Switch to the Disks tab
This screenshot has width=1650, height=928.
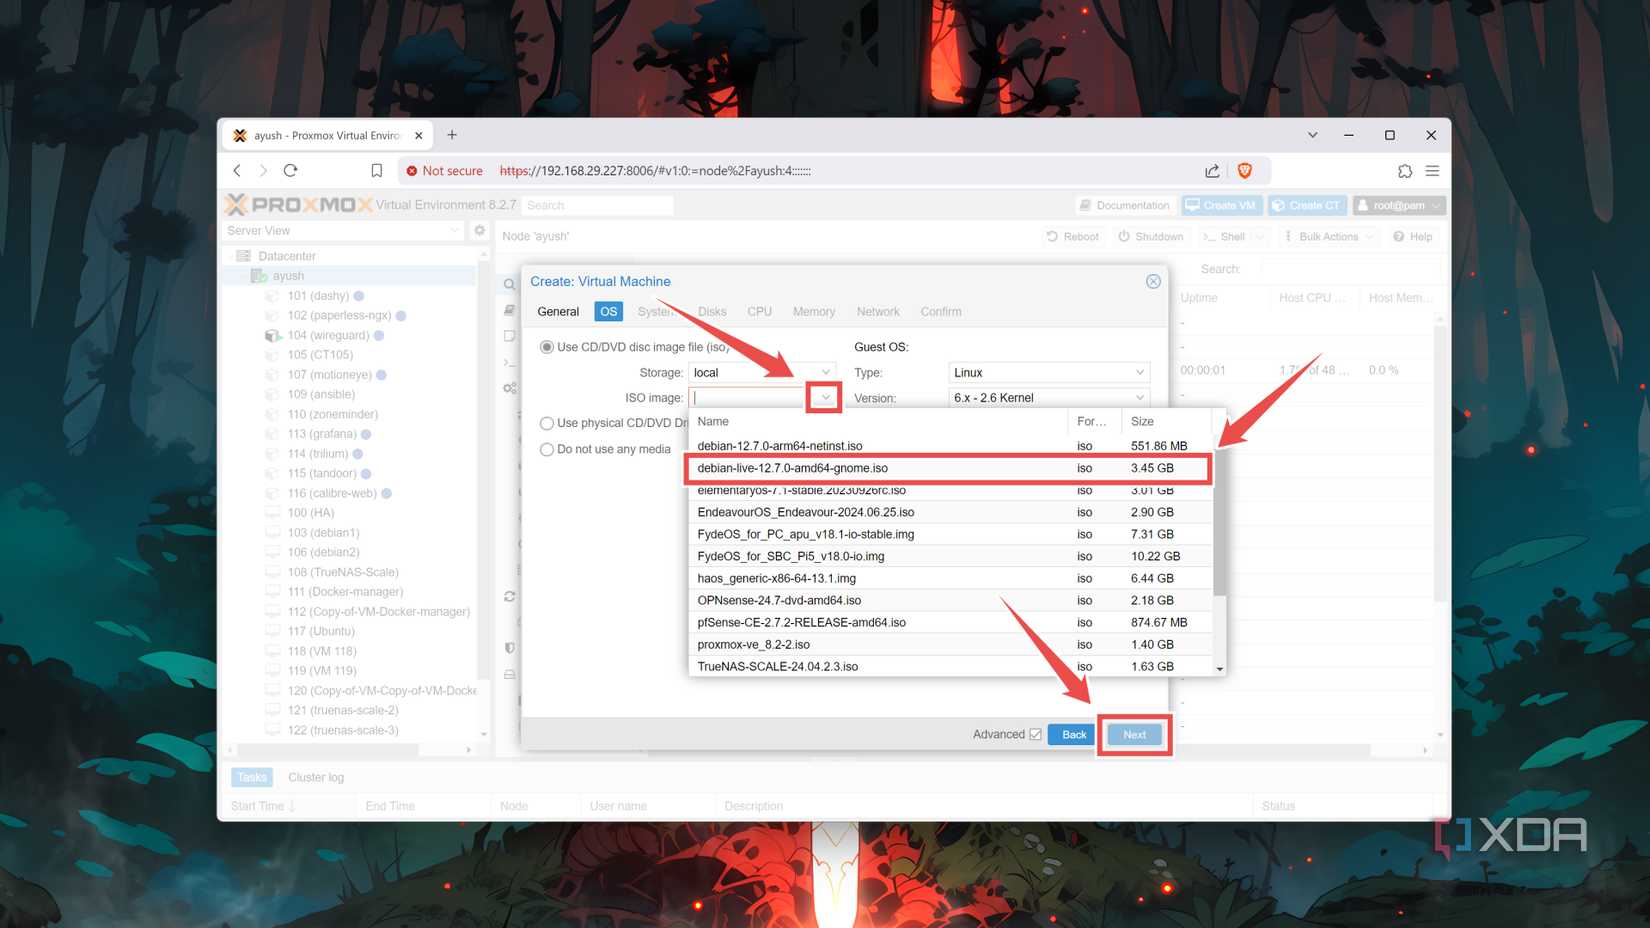pos(712,312)
